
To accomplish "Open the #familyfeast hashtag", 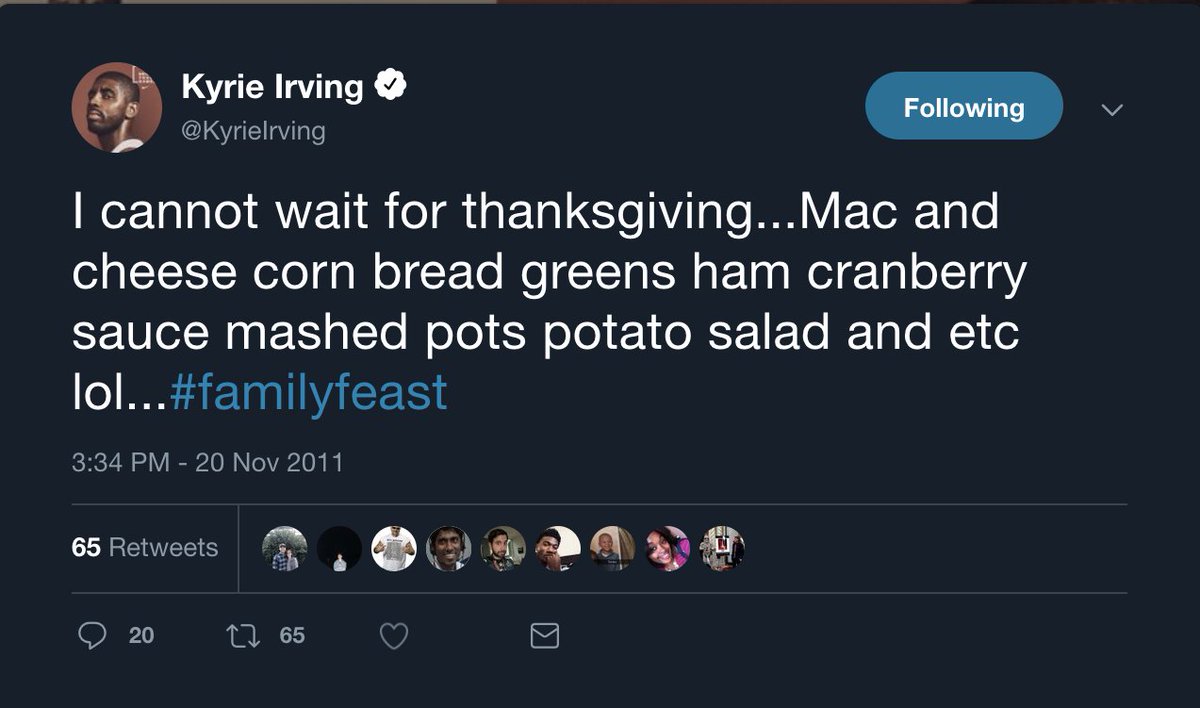I will click(308, 393).
